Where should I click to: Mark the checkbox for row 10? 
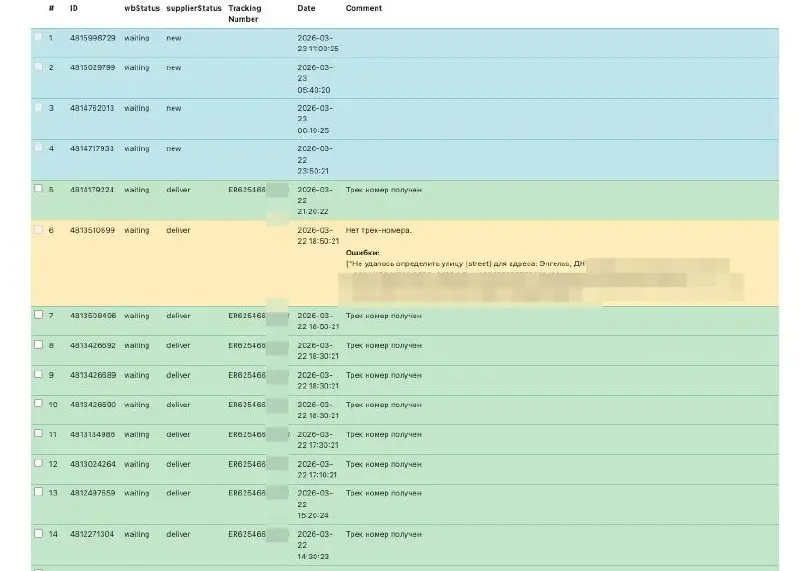point(38,403)
